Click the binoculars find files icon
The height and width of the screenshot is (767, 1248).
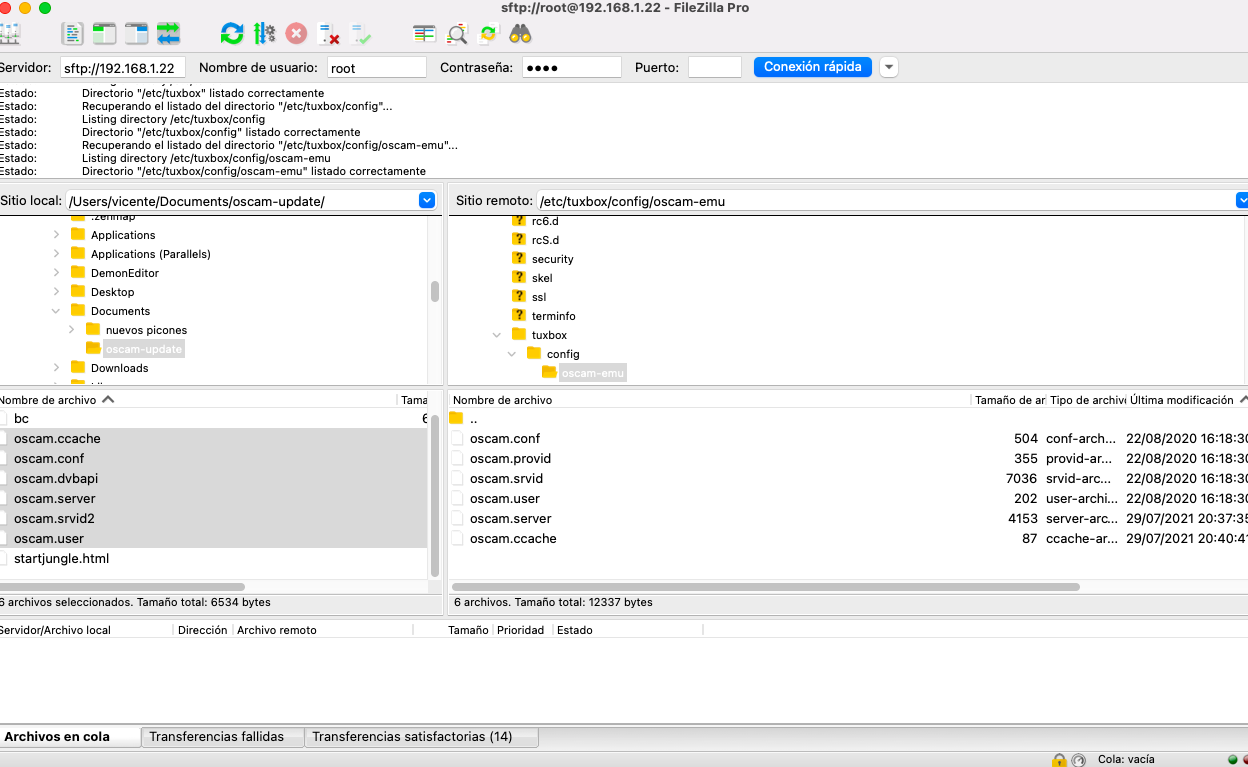tap(520, 33)
